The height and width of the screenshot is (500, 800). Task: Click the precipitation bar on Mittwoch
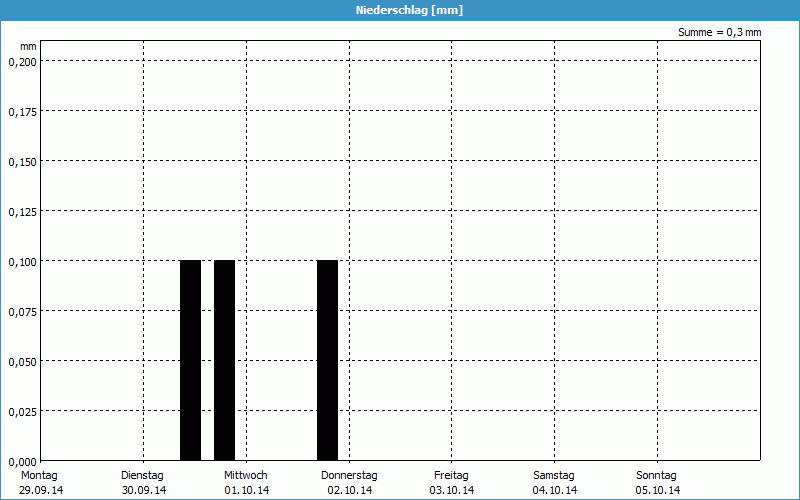pos(328,360)
